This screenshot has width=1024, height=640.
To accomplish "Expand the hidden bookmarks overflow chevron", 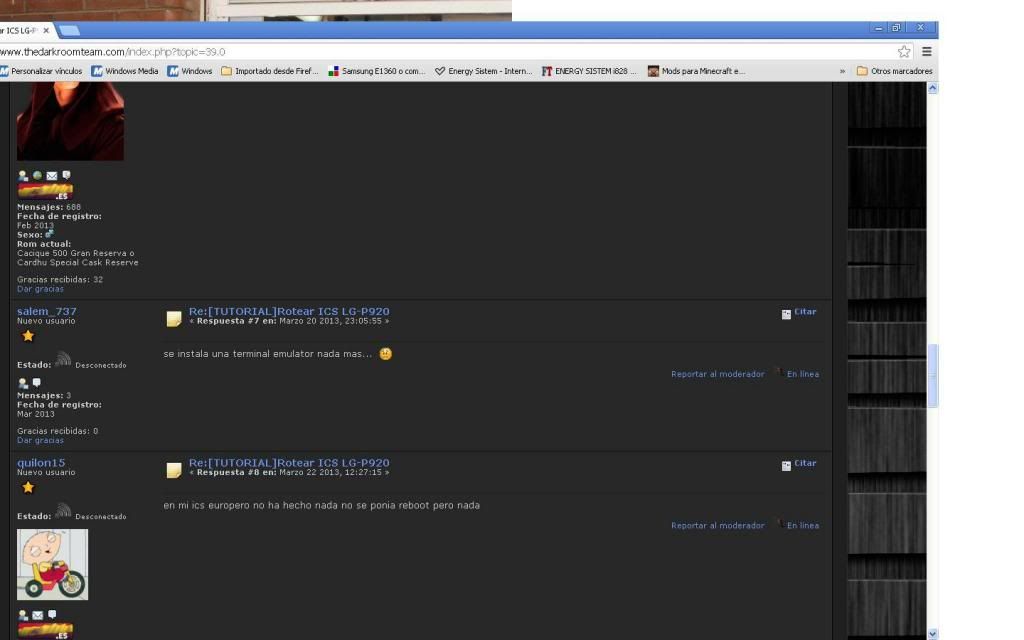I will pyautogui.click(x=842, y=71).
